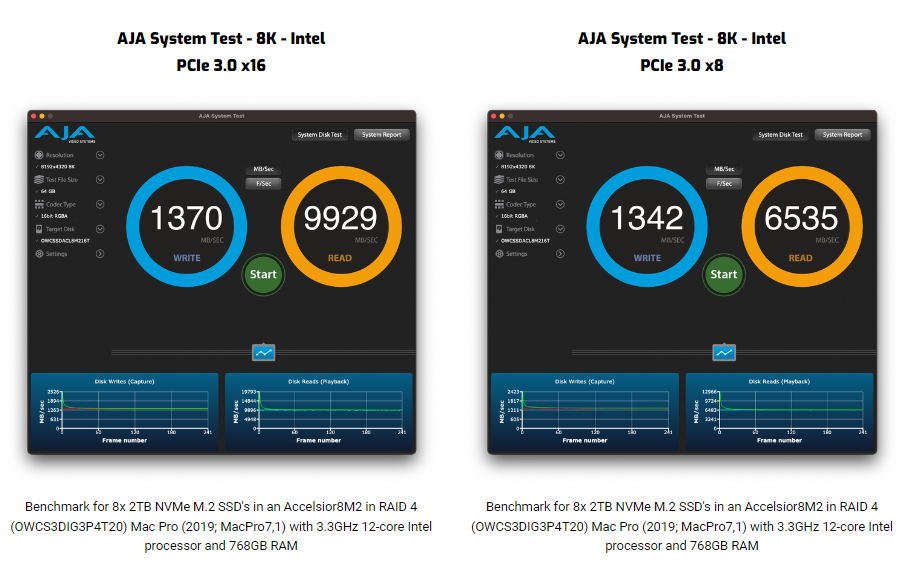This screenshot has height=571, width=907.
Task: Click the Disk Reads (Playback) graph in left window
Action: [x=318, y=412]
